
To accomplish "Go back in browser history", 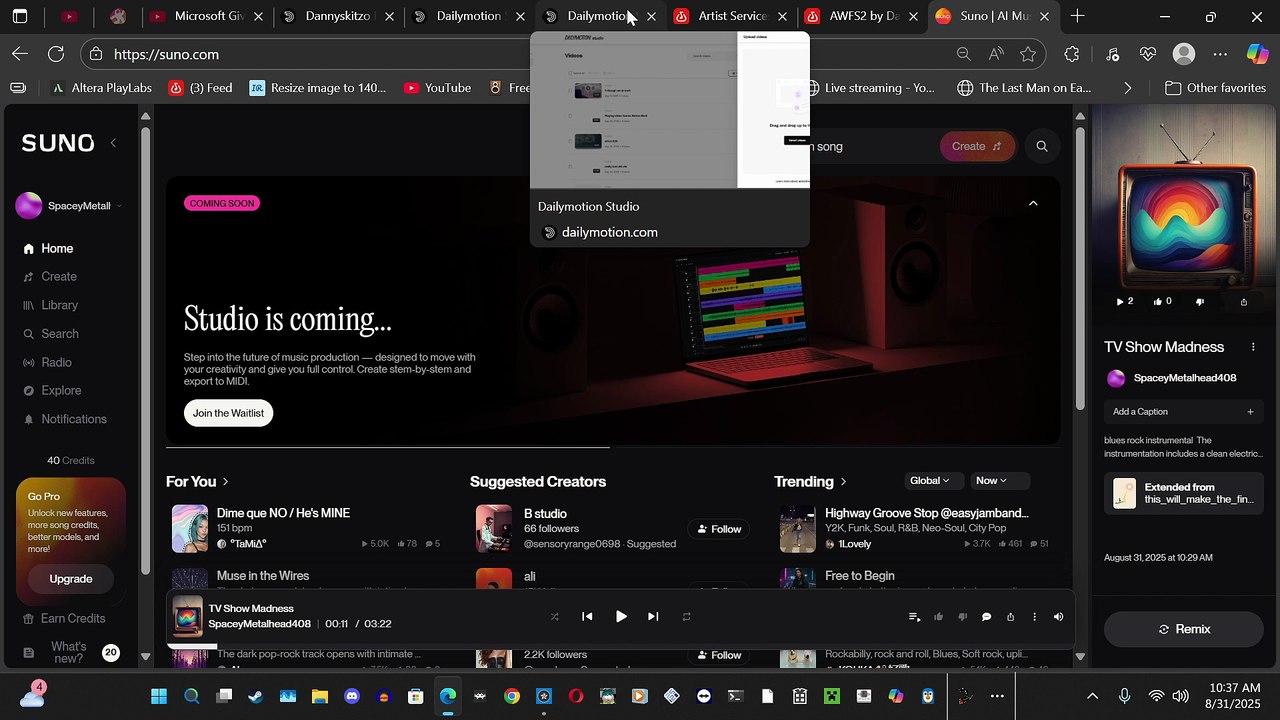I will click(x=20, y=54).
